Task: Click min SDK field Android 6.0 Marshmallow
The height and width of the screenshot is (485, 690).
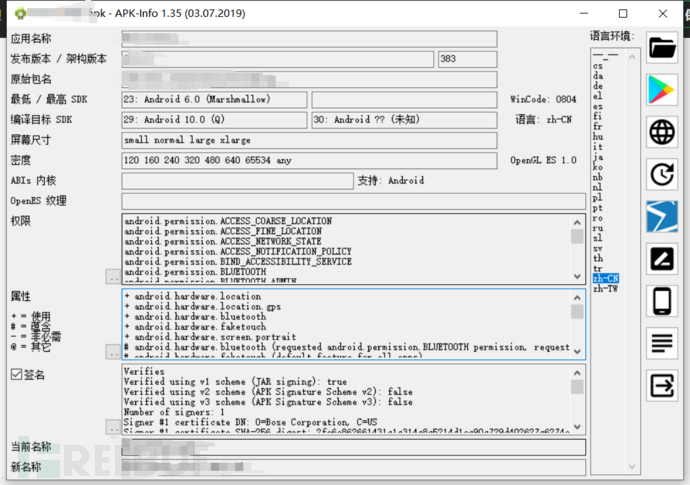Action: pyautogui.click(x=214, y=100)
